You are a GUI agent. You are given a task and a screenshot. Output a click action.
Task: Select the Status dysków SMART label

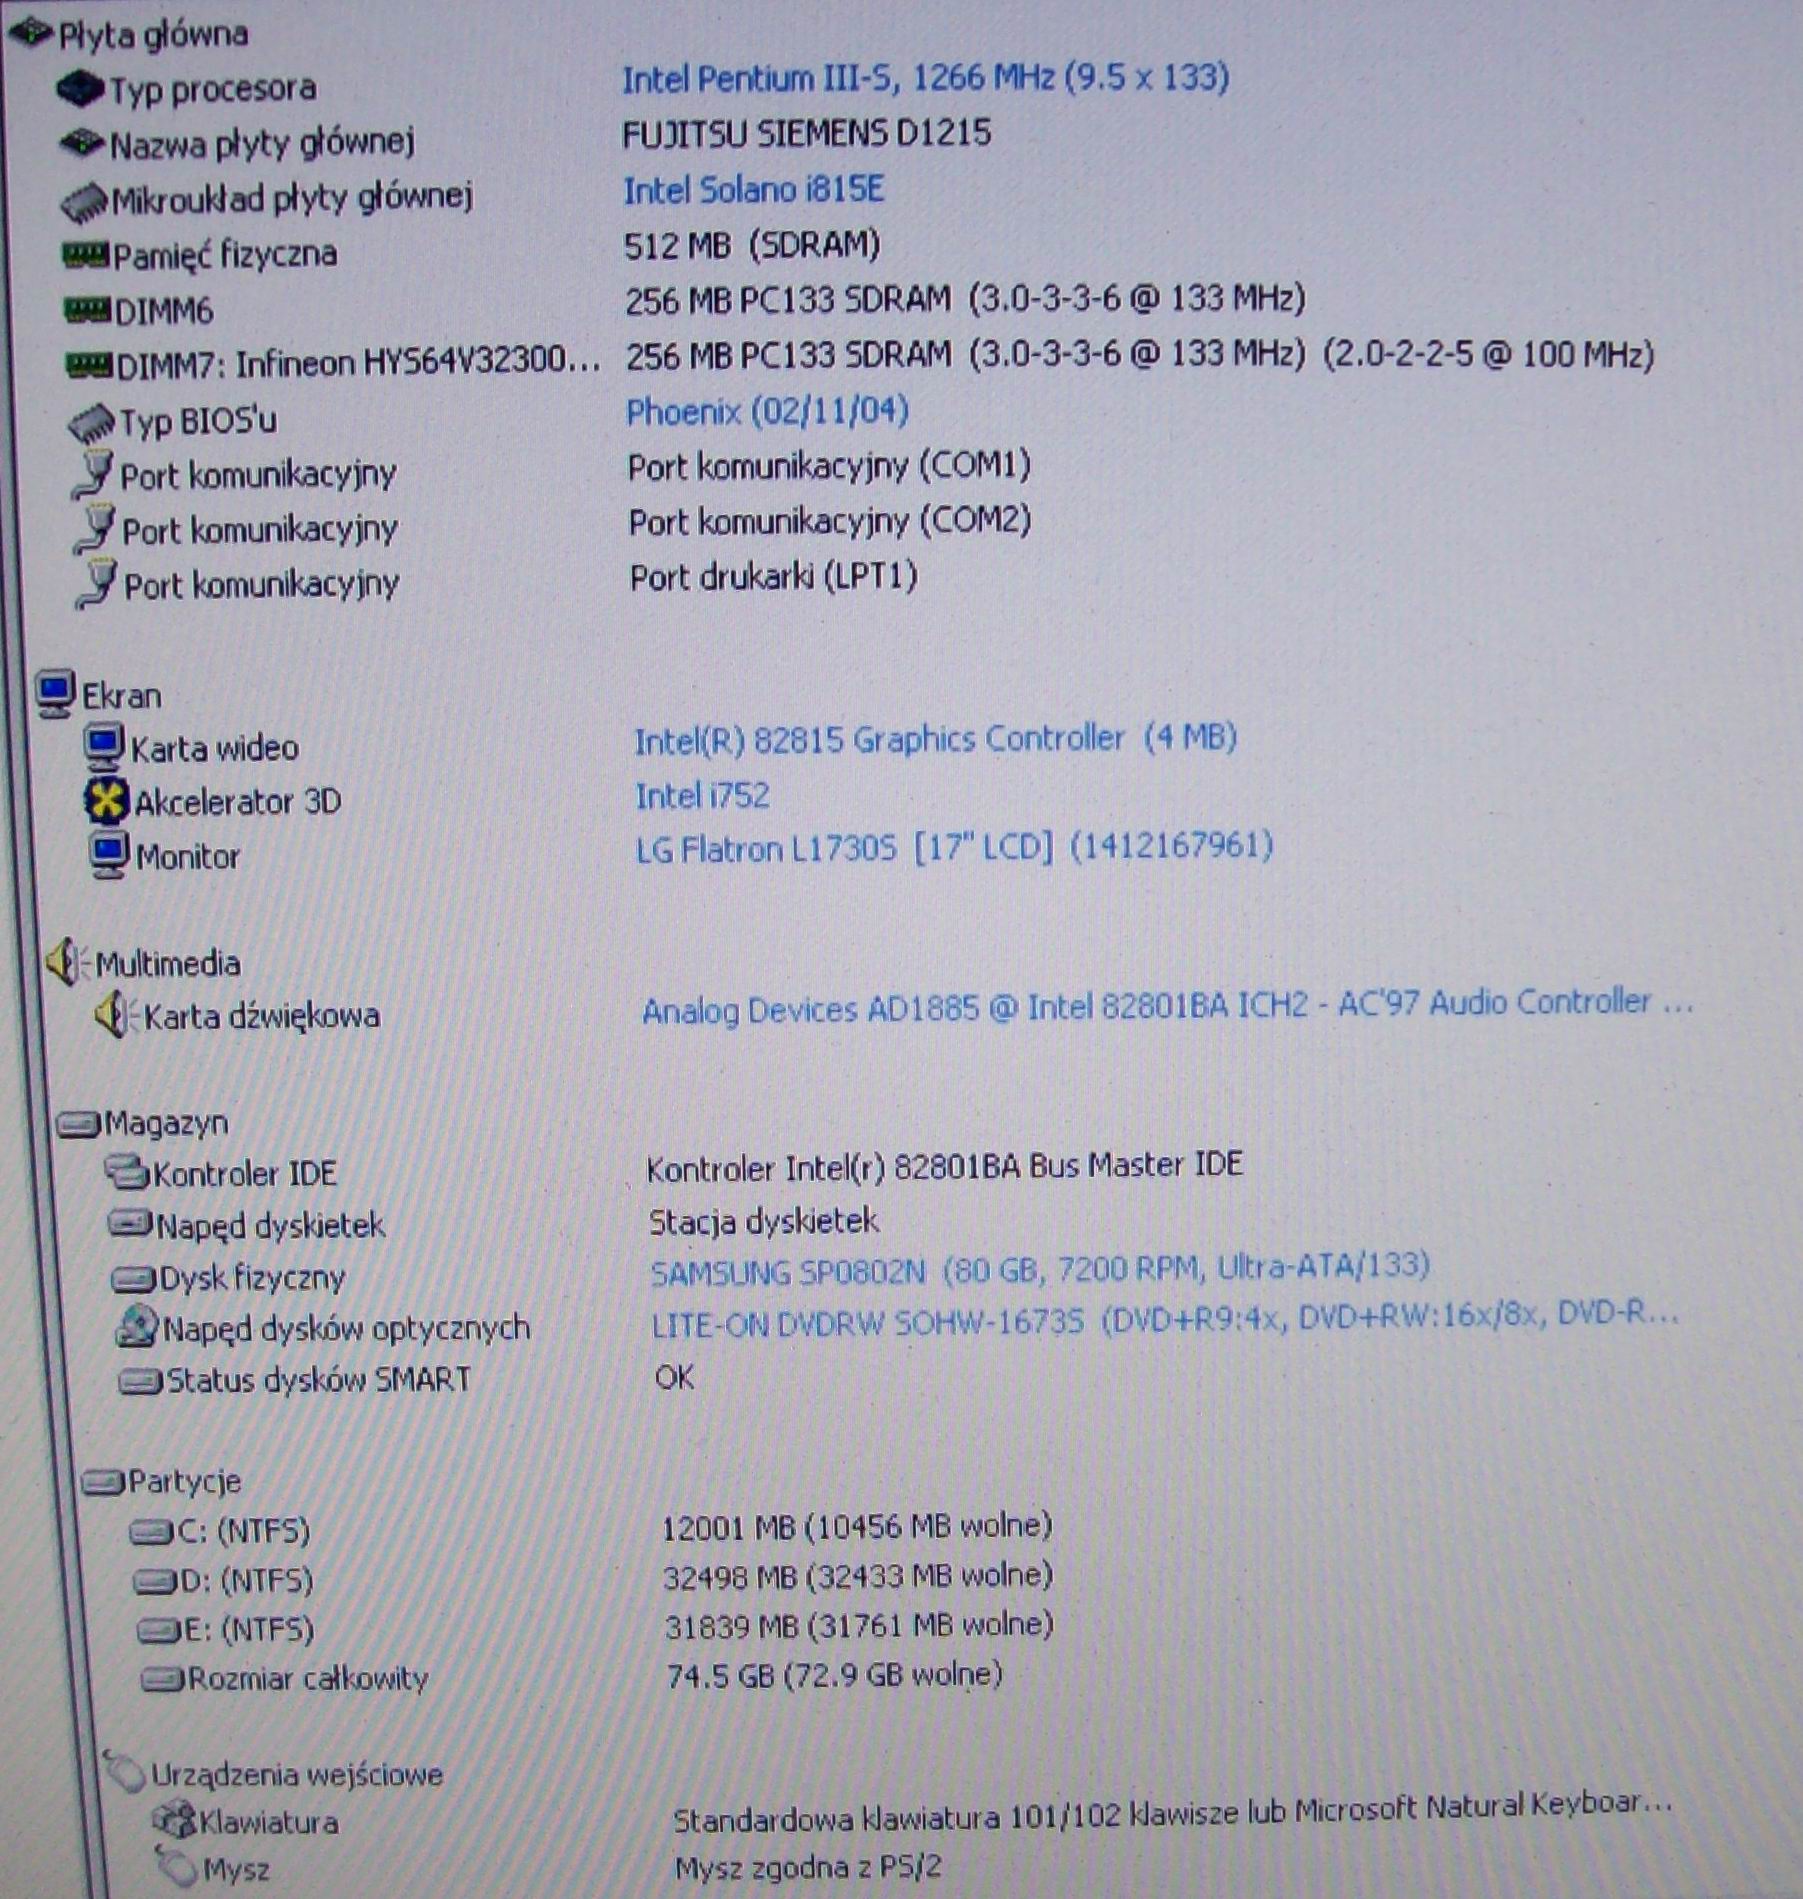coord(318,1381)
